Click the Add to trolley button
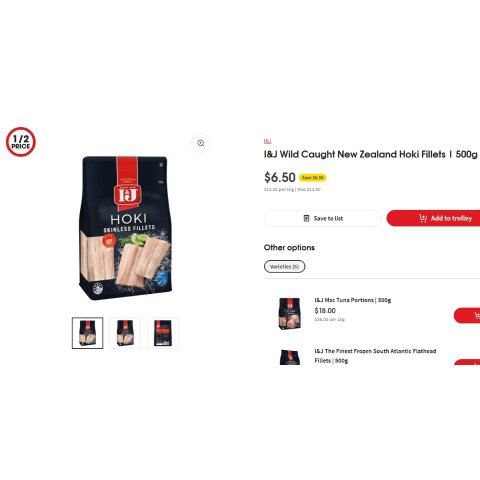 (433, 218)
